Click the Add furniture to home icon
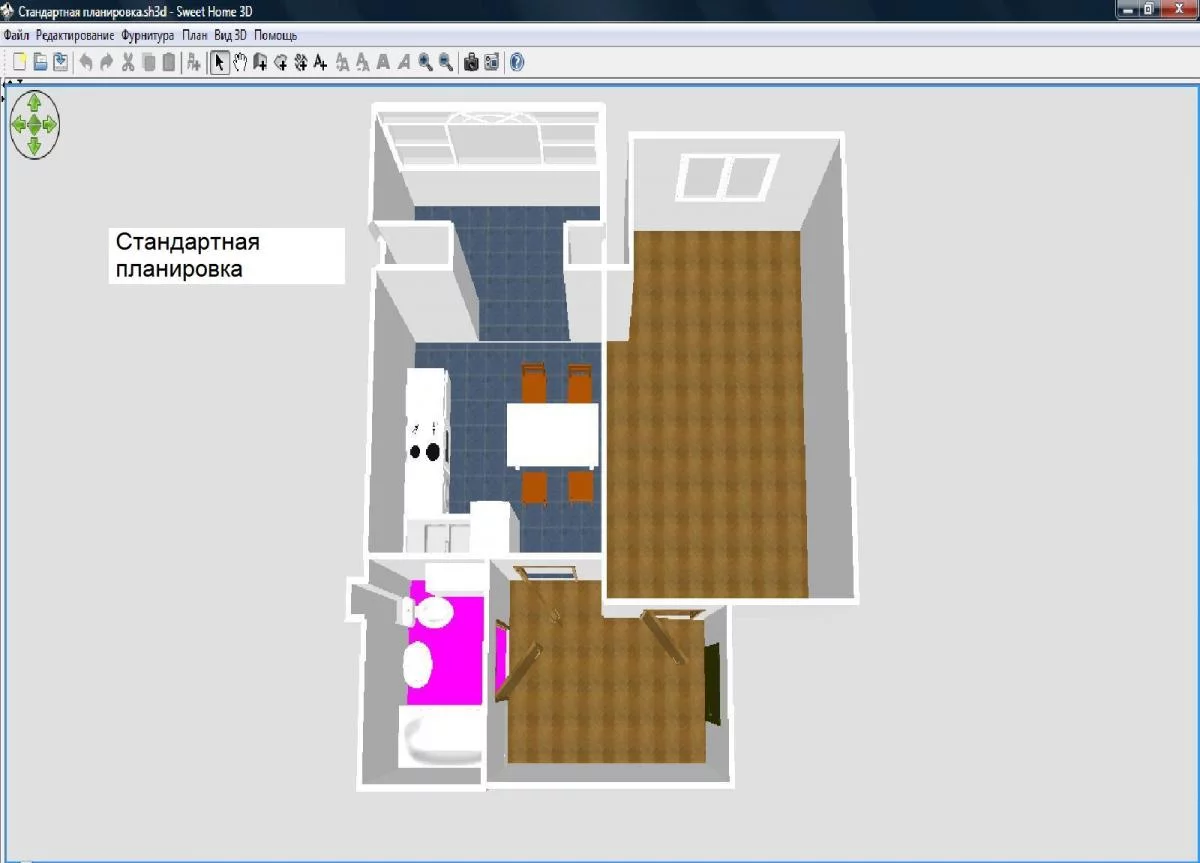 (x=194, y=62)
